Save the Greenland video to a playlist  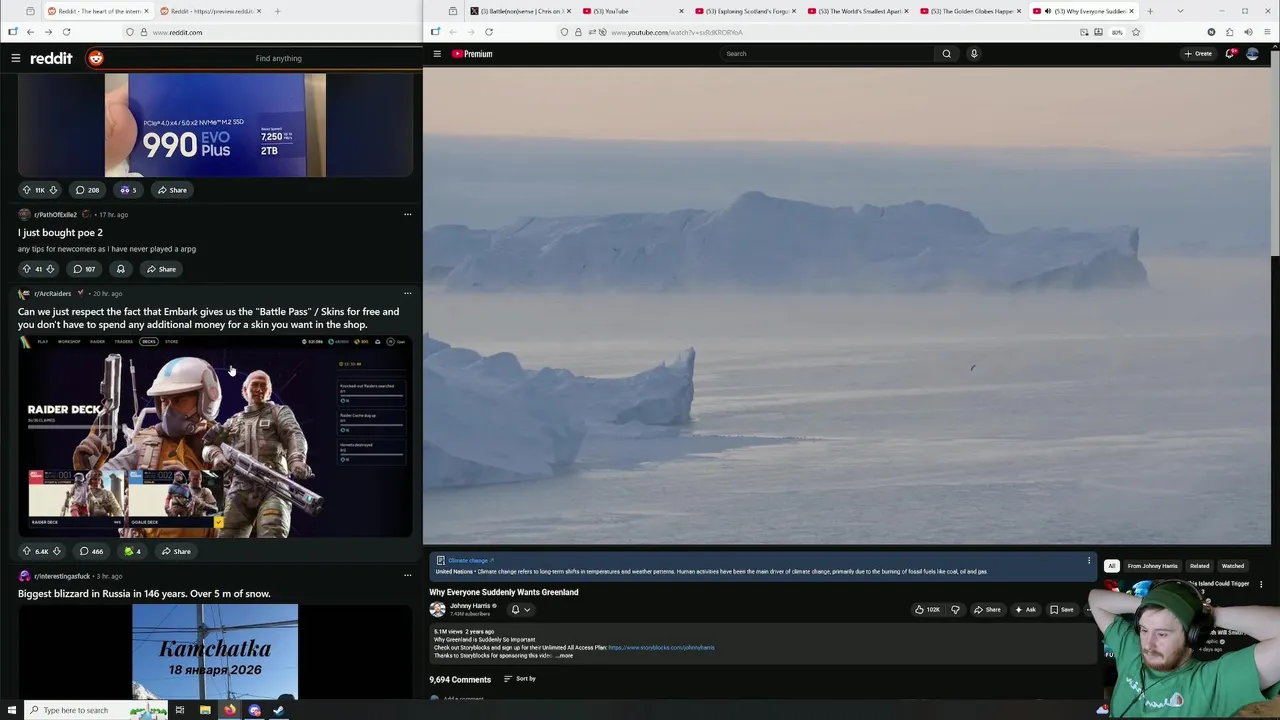point(1062,610)
